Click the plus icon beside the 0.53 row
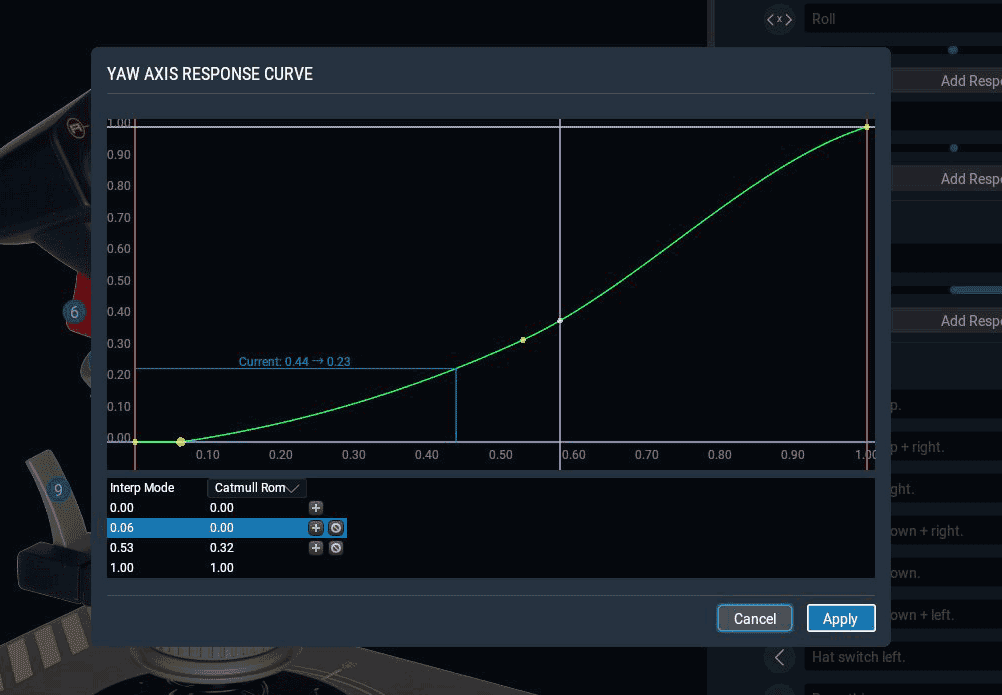Viewport: 1002px width, 695px height. coord(316,547)
